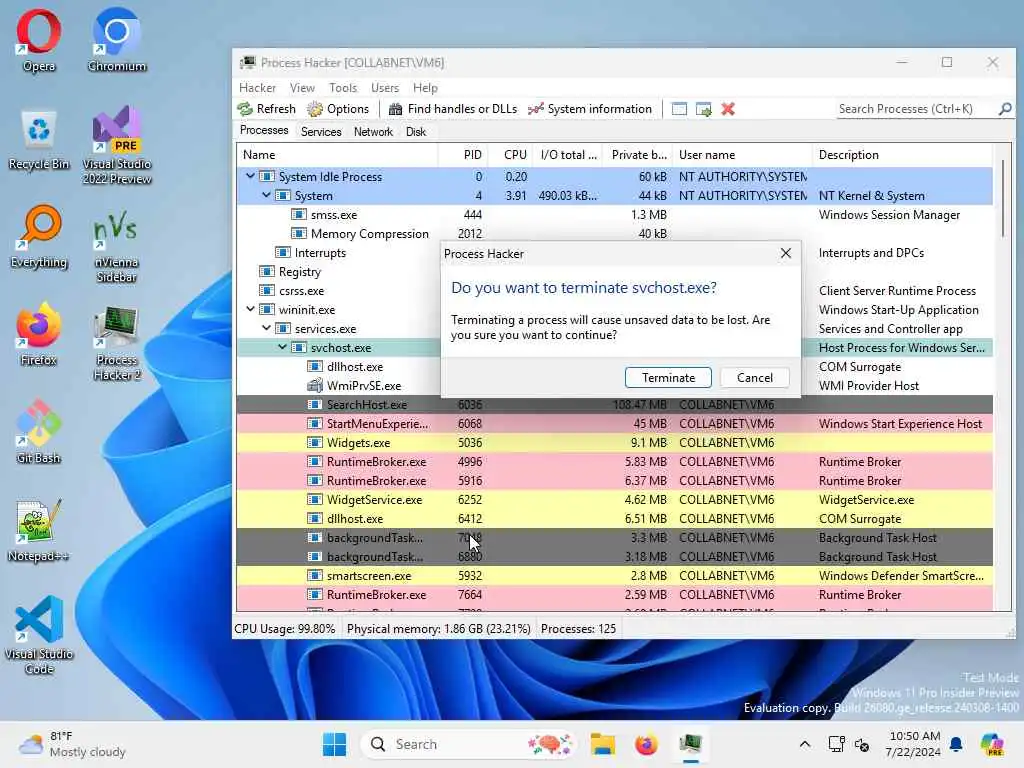Switch to the Services tab
Screen dimensions: 1024x768
point(321,131)
